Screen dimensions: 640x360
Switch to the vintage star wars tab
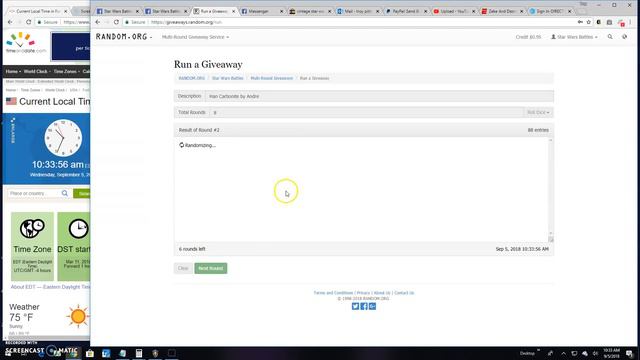[x=309, y=11]
